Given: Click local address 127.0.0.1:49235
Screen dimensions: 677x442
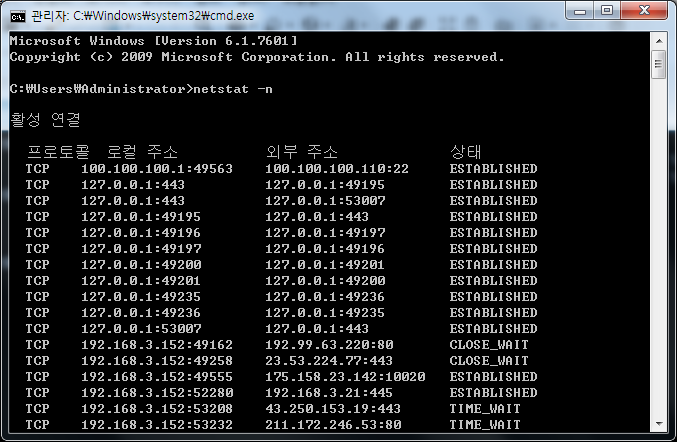Looking at the screenshot, I should 141,297.
